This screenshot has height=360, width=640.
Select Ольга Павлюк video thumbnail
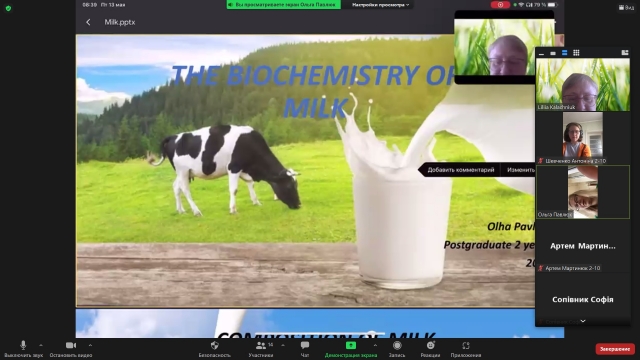point(583,192)
